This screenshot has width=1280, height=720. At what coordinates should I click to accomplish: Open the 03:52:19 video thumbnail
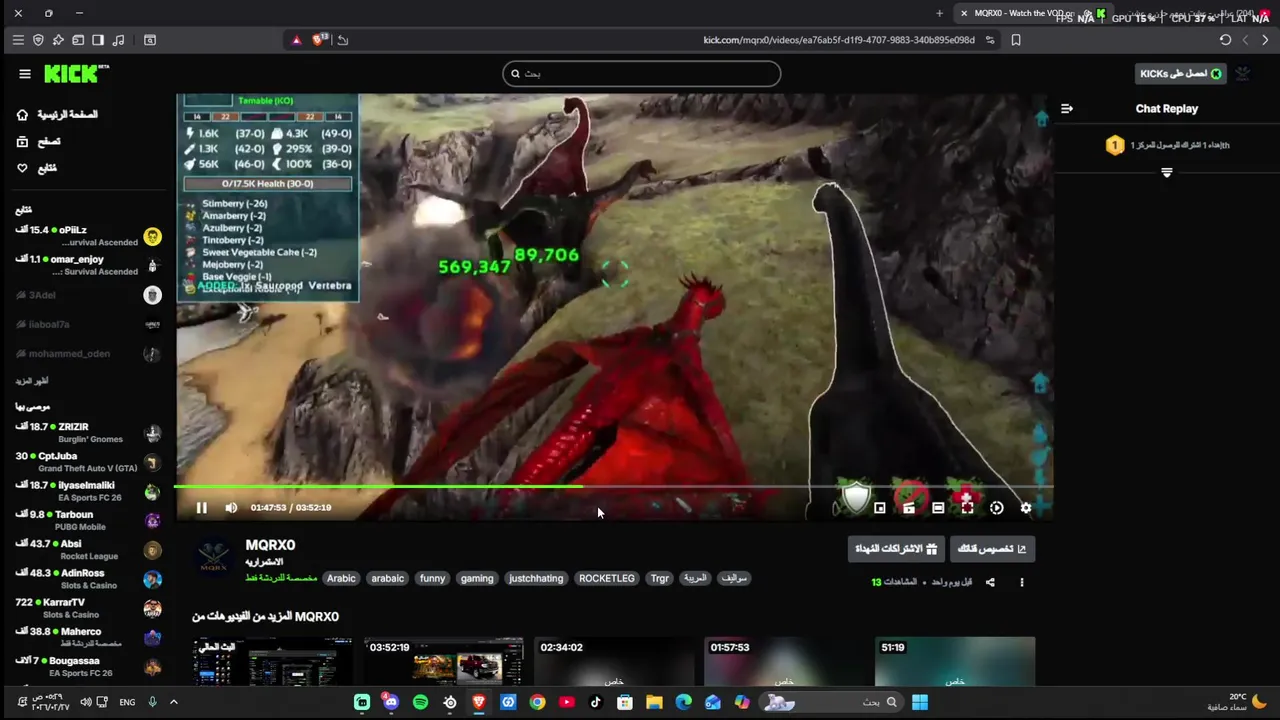coord(443,661)
